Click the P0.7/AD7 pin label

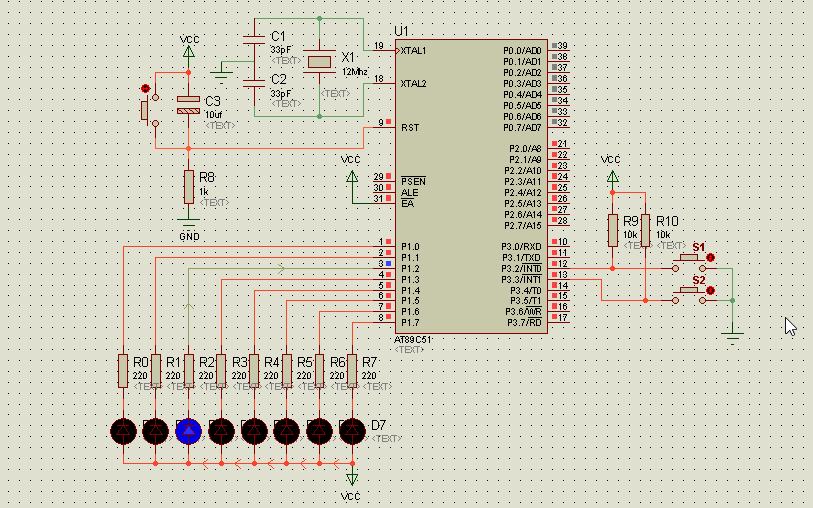click(x=522, y=128)
